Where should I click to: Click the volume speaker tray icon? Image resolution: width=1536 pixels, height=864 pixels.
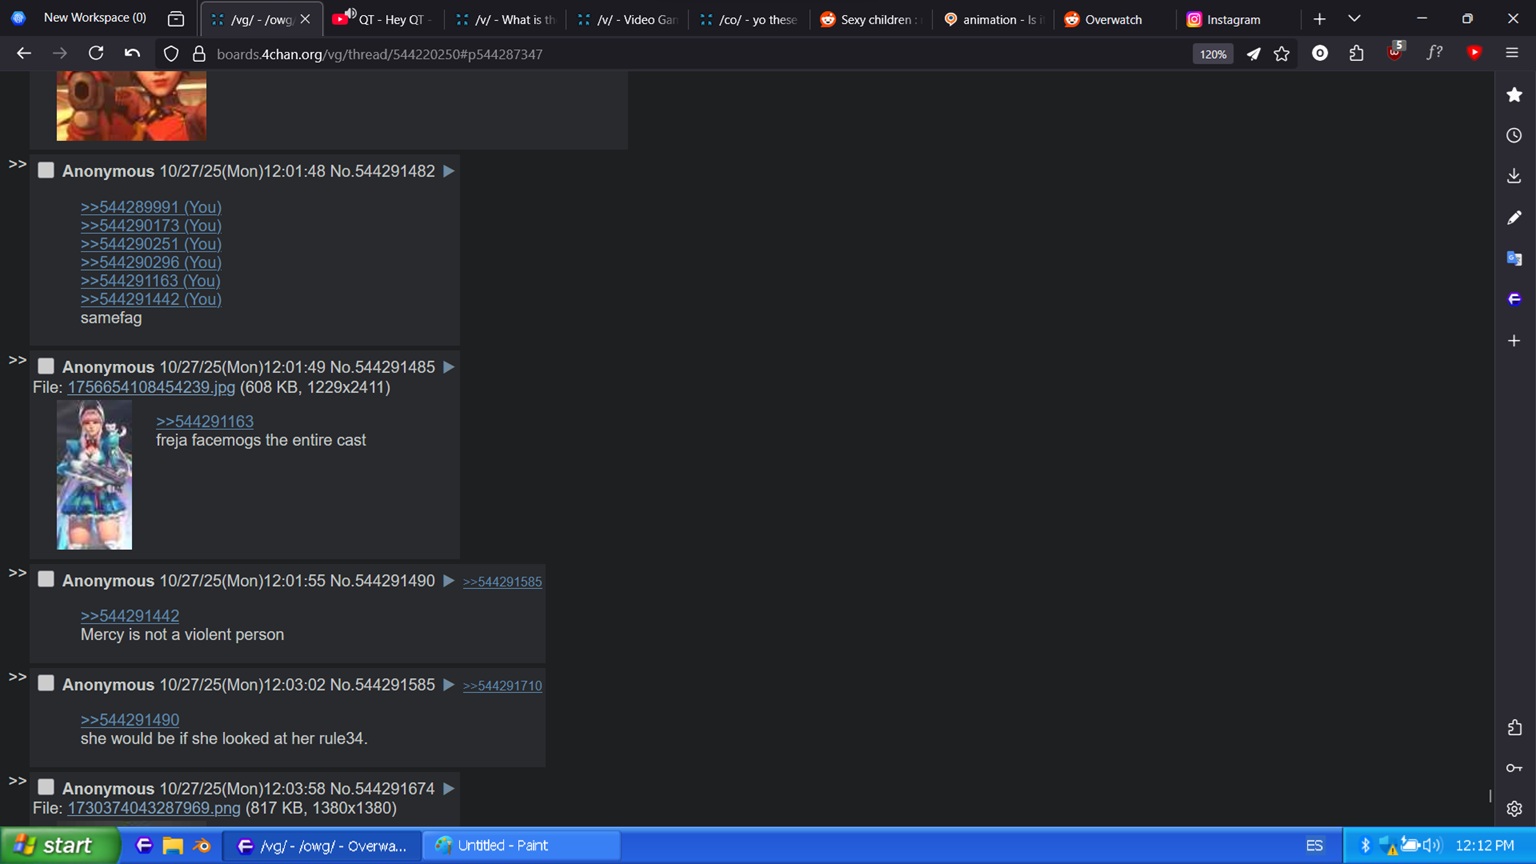pos(1432,845)
